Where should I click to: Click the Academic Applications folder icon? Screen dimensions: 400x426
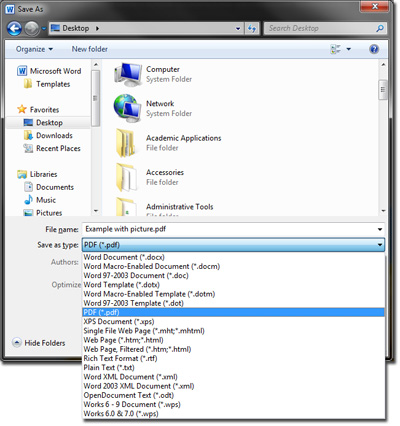(x=126, y=143)
